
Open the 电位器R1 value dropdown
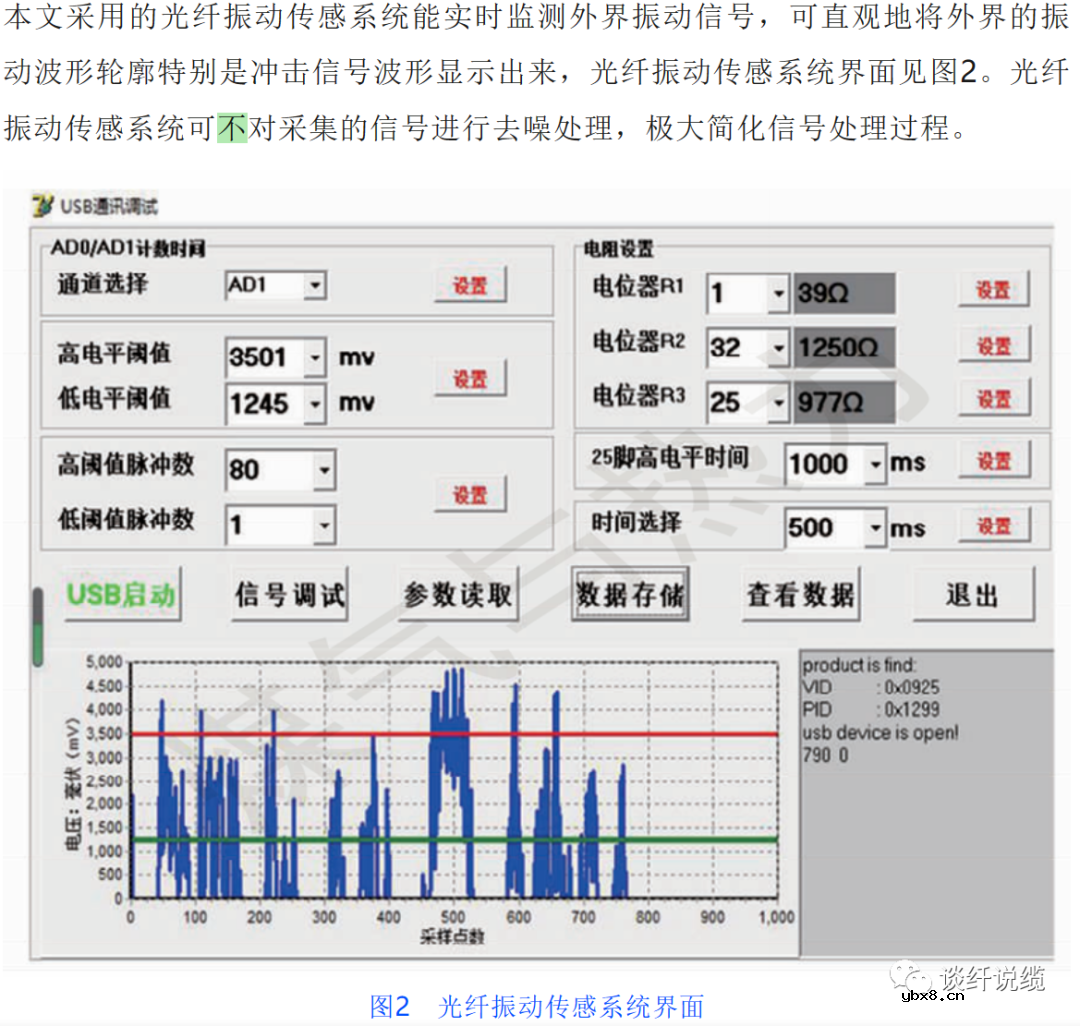click(x=776, y=292)
